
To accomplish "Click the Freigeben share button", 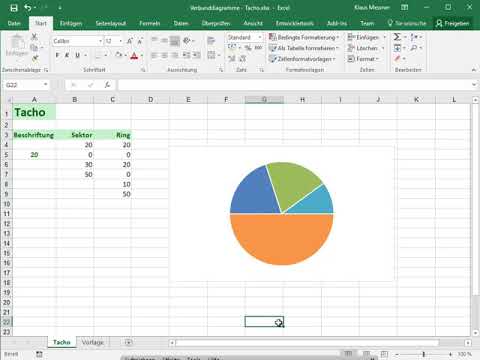I will click(x=453, y=23).
